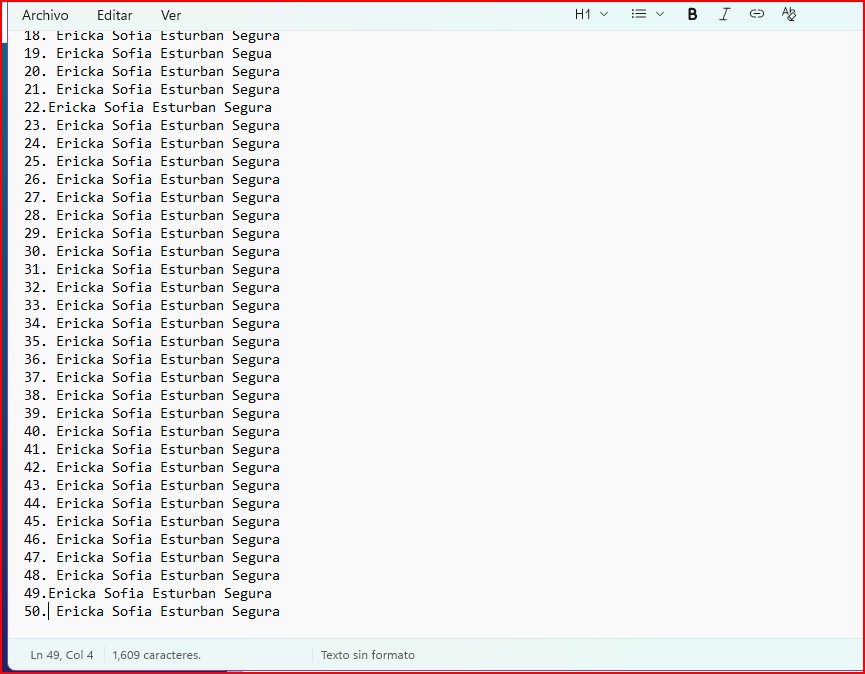
Task: Click the number 30 at line start
Action: pos(32,252)
